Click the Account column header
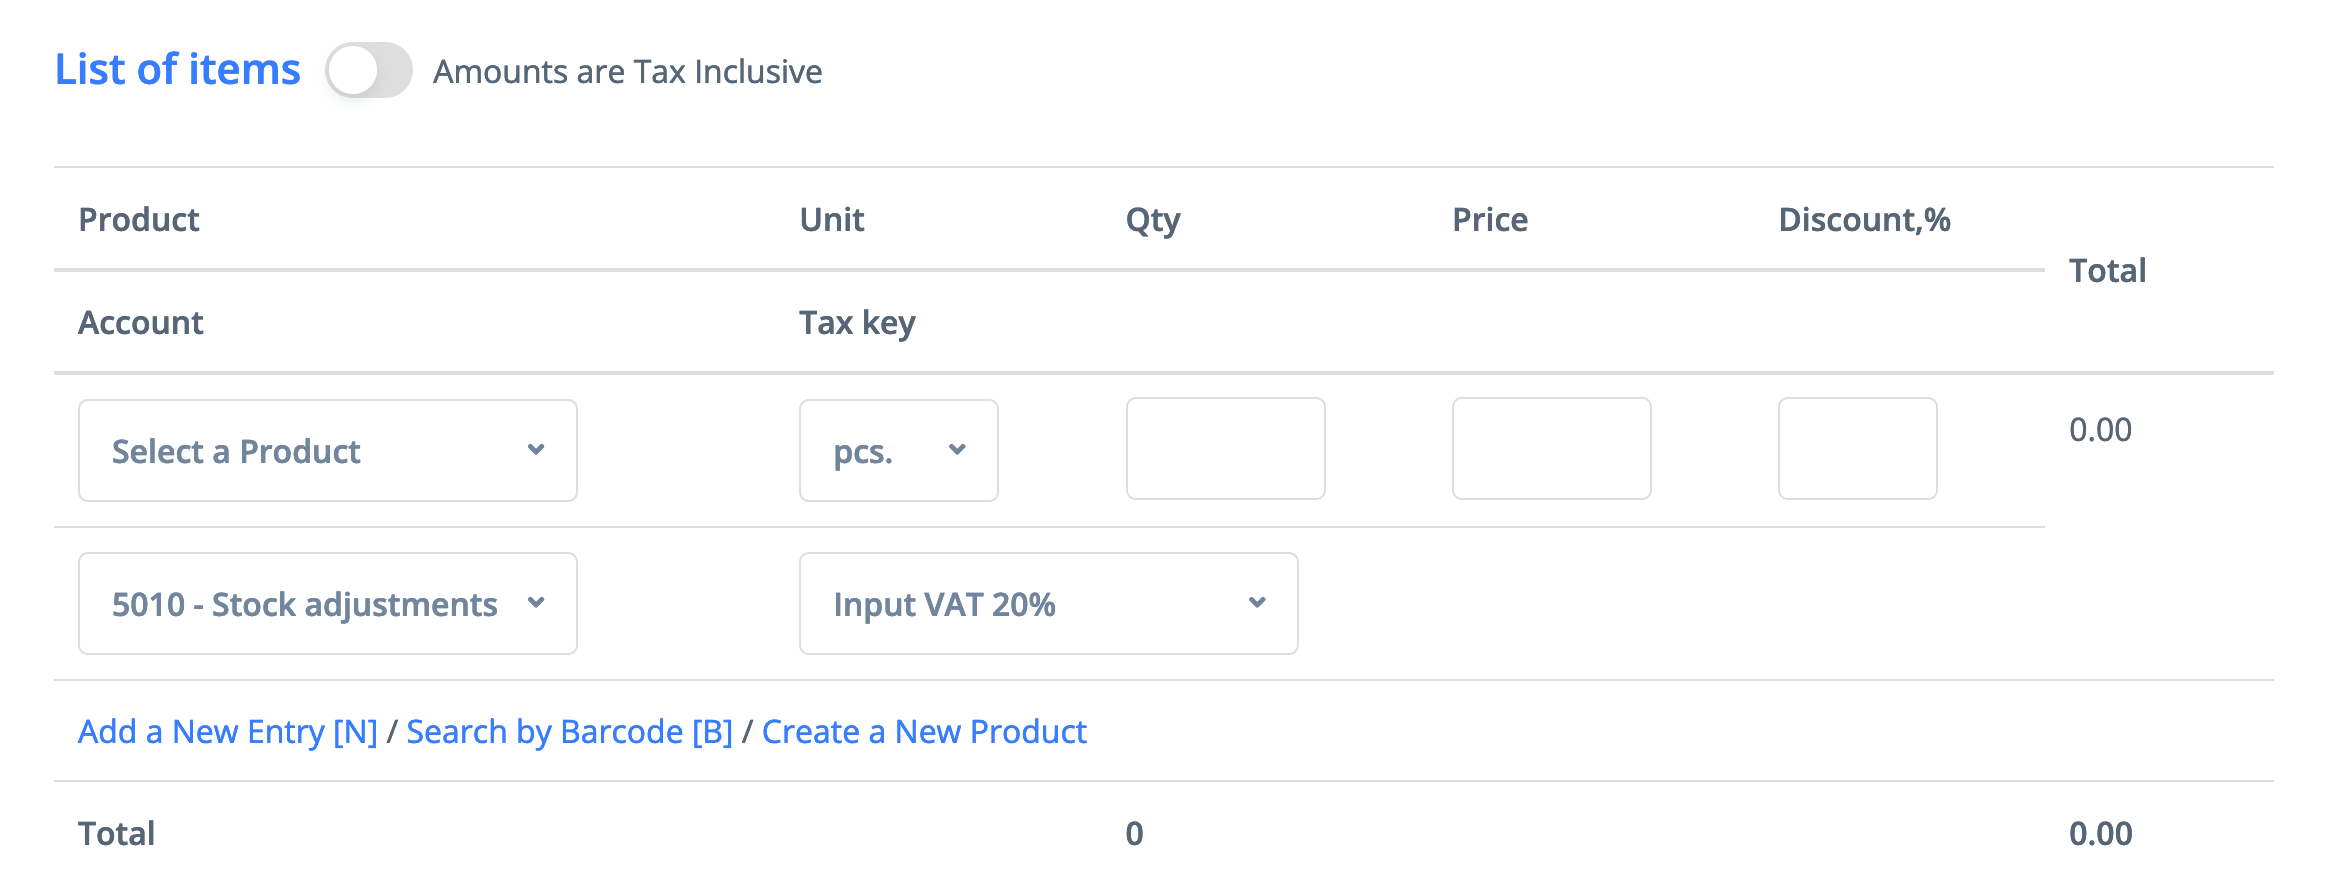 tap(141, 323)
